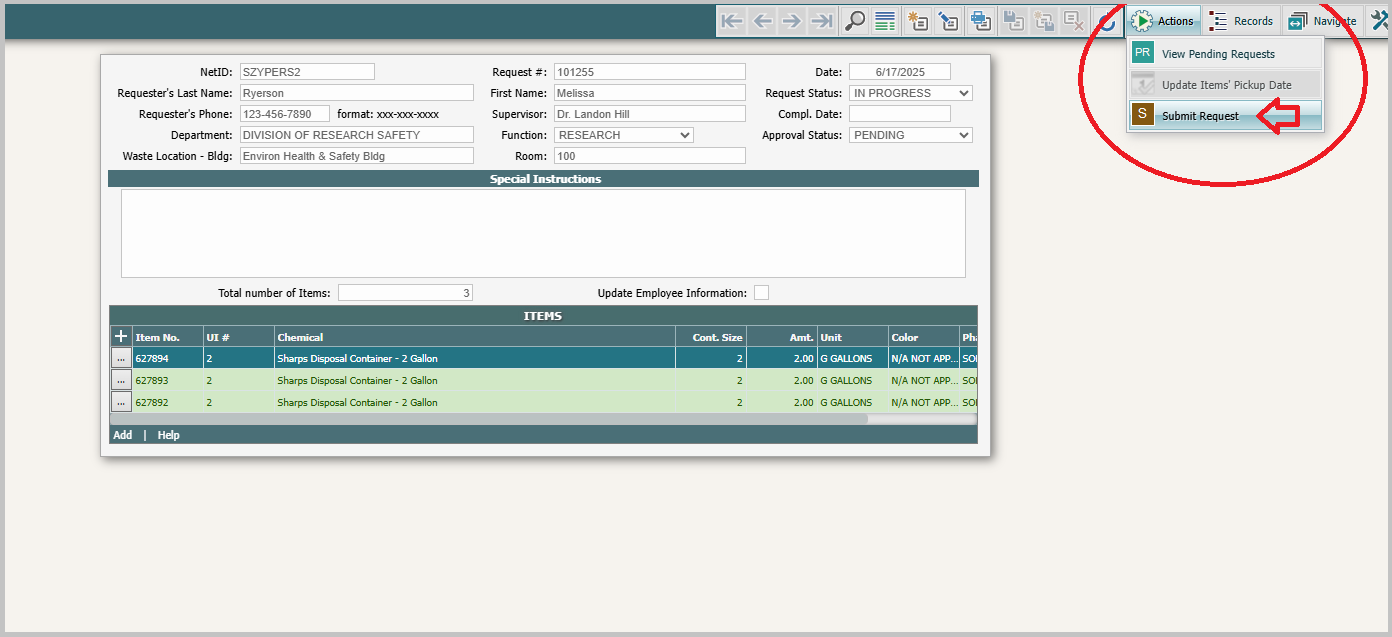Screen dimensions: 1392x637
Task: Open the Navigate menu
Action: (1322, 21)
